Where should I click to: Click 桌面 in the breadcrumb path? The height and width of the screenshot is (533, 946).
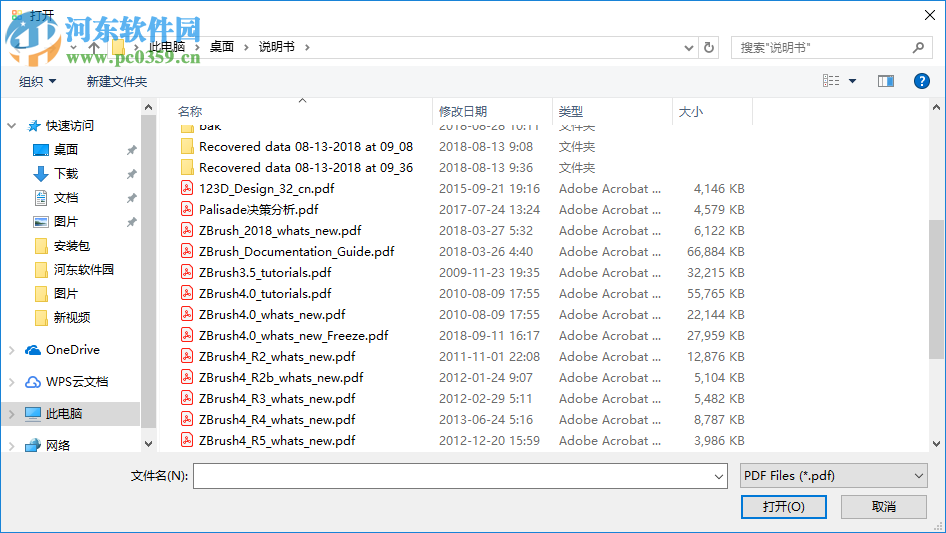tap(221, 46)
